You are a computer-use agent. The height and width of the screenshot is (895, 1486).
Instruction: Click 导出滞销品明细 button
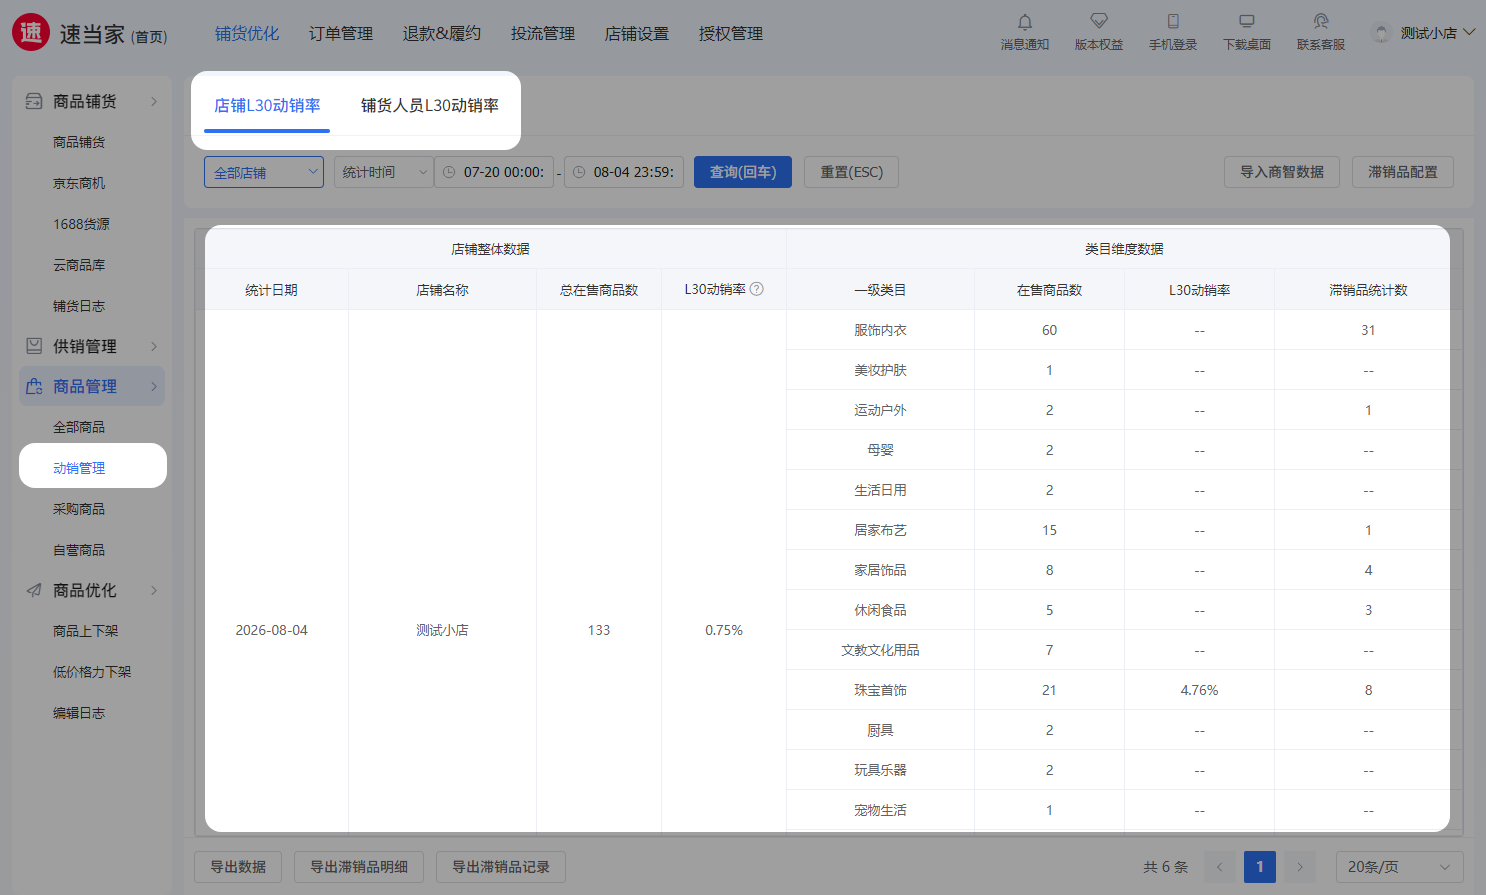[359, 867]
